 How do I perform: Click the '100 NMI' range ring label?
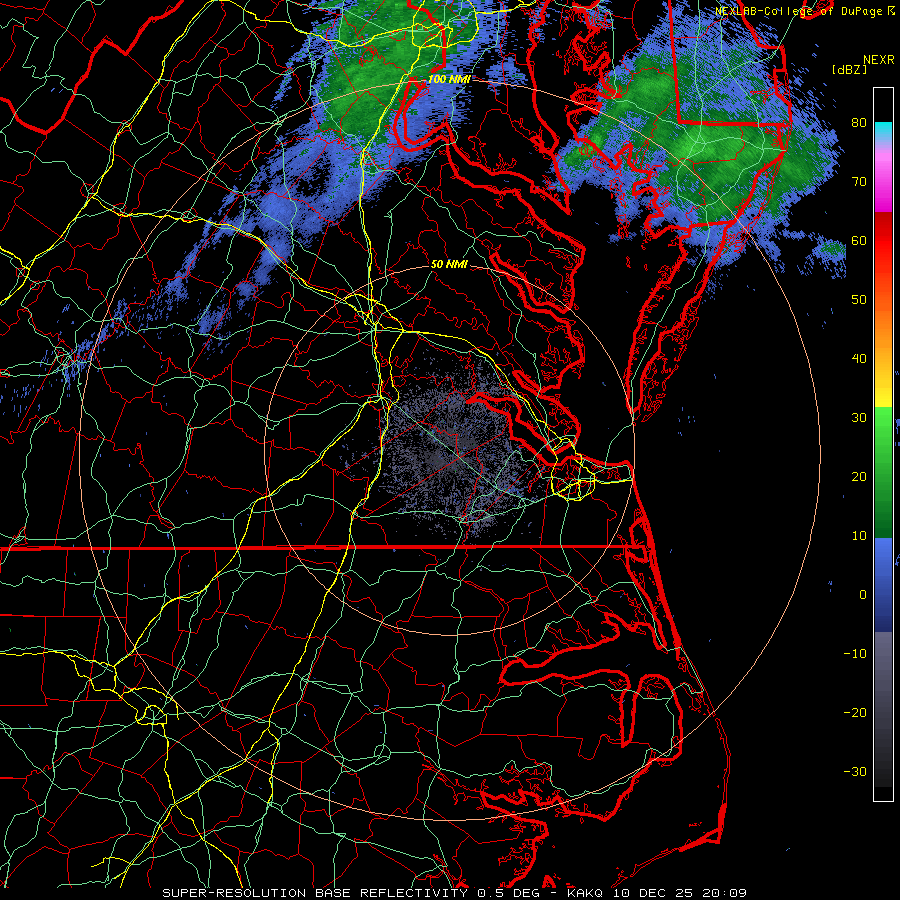[x=449, y=79]
